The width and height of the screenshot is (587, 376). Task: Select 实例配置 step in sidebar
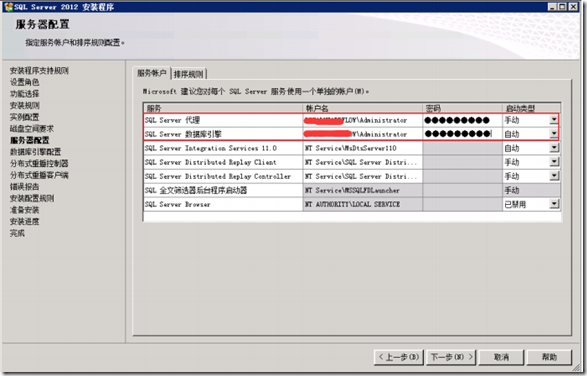(24, 117)
